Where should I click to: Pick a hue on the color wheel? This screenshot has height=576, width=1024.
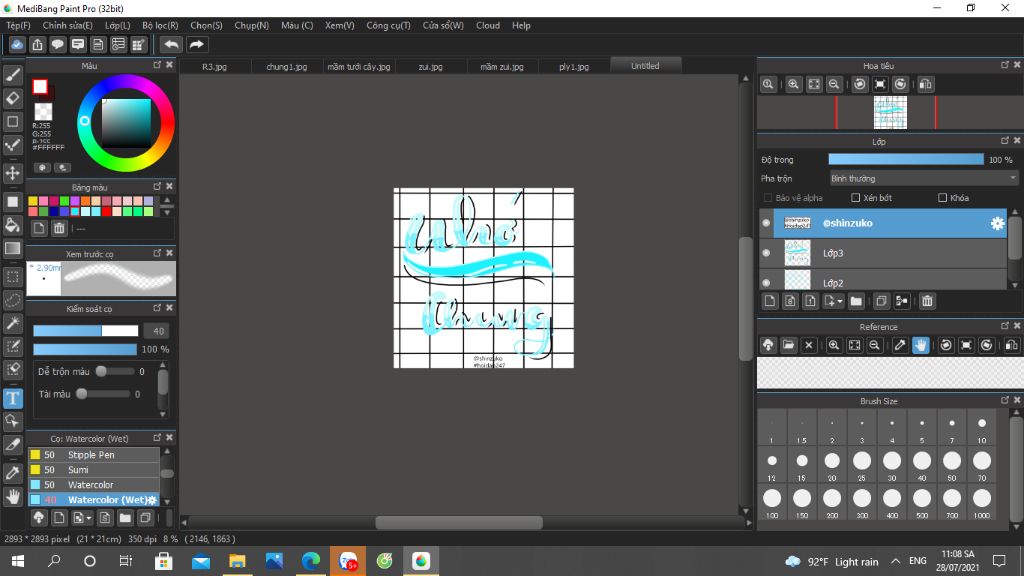[x=125, y=123]
